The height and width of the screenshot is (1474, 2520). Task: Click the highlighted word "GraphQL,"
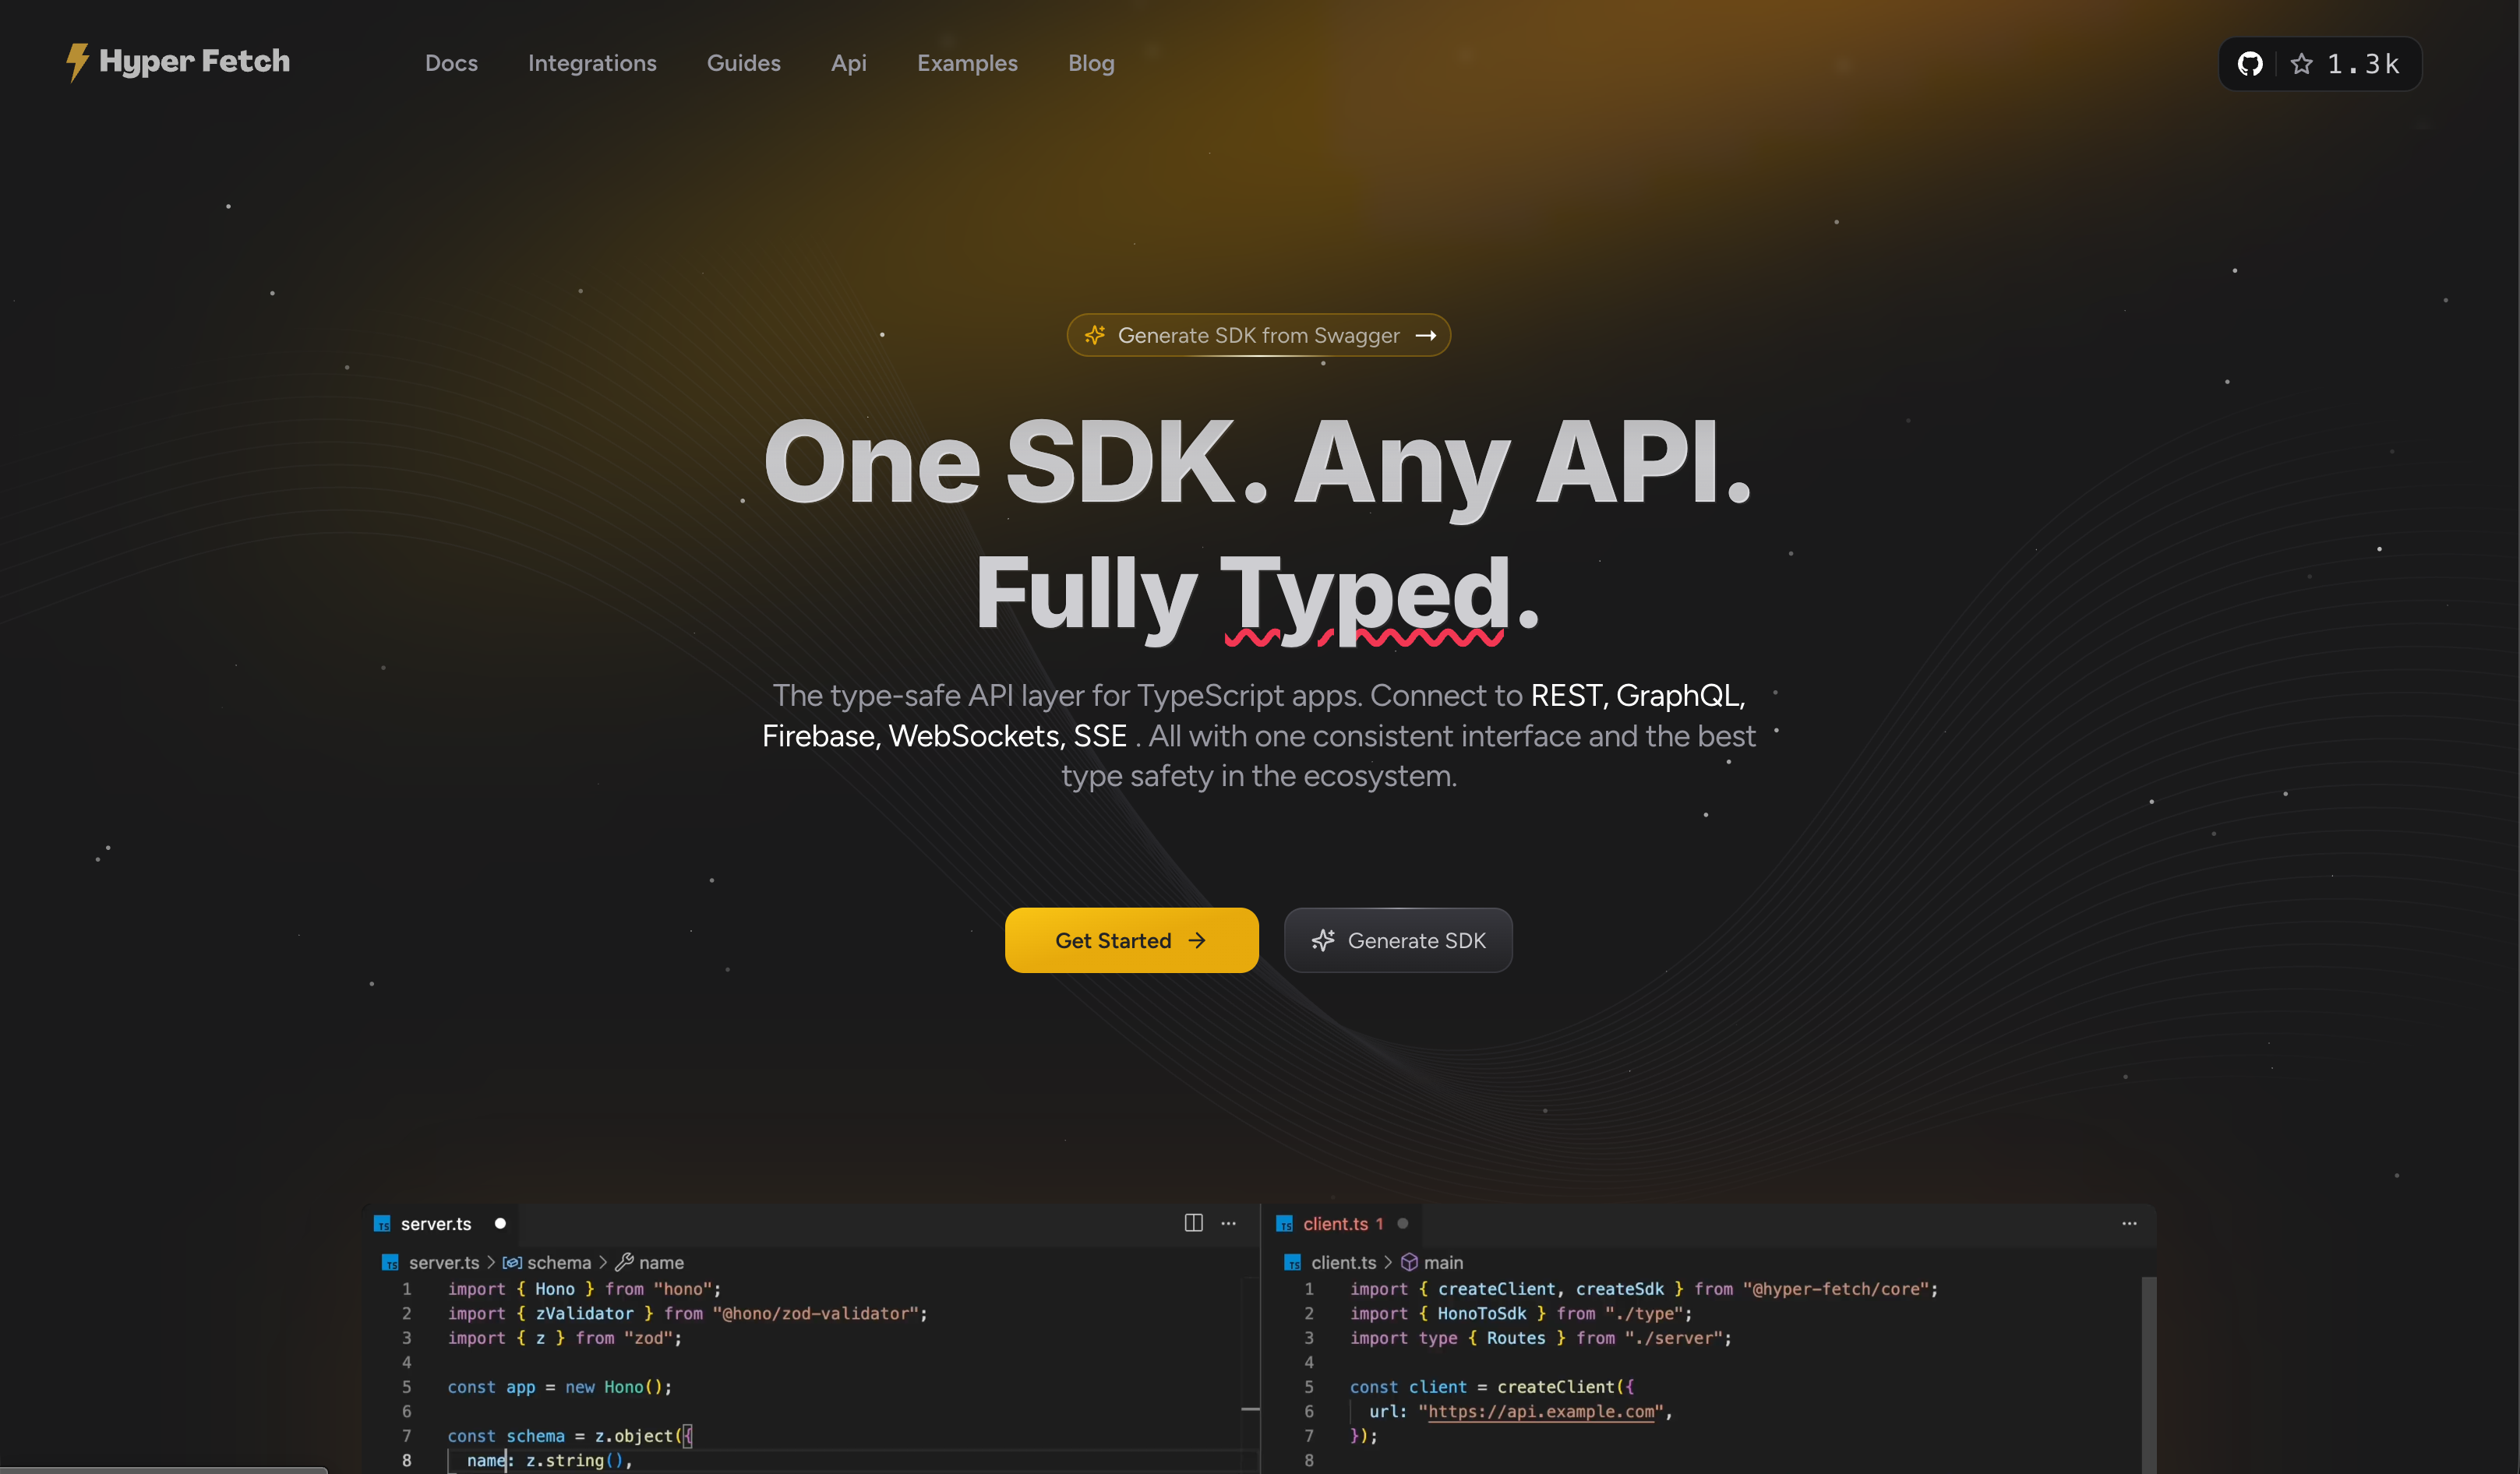pyautogui.click(x=1681, y=695)
